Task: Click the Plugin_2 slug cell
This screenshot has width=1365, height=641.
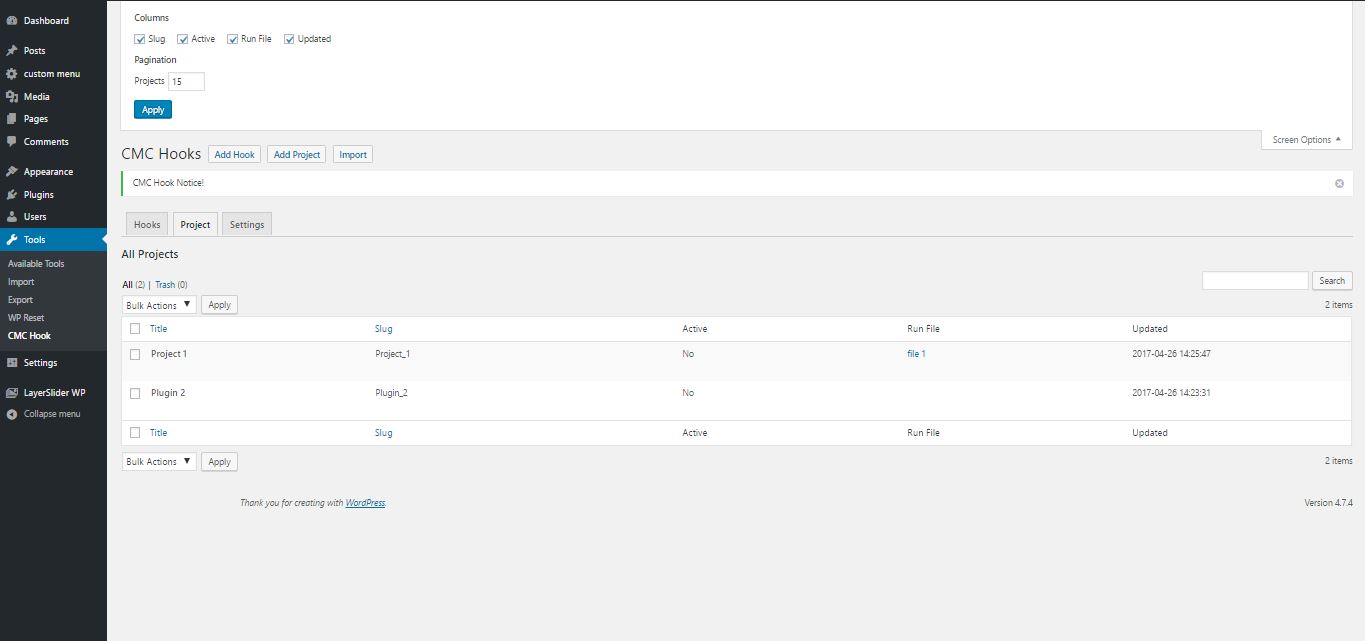Action: click(391, 393)
